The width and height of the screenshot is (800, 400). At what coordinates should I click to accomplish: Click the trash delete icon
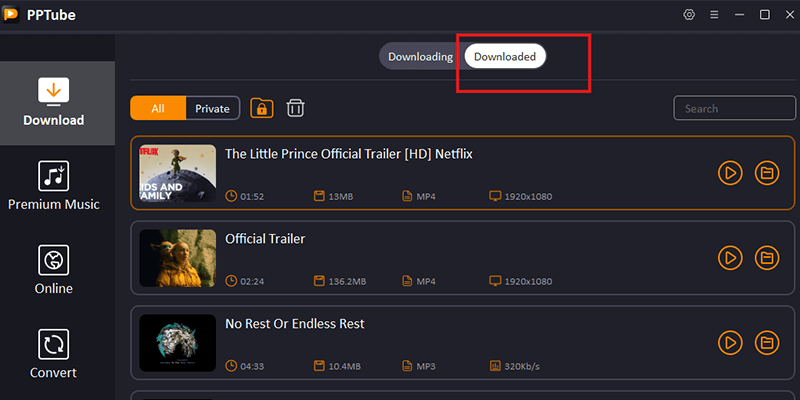click(296, 108)
